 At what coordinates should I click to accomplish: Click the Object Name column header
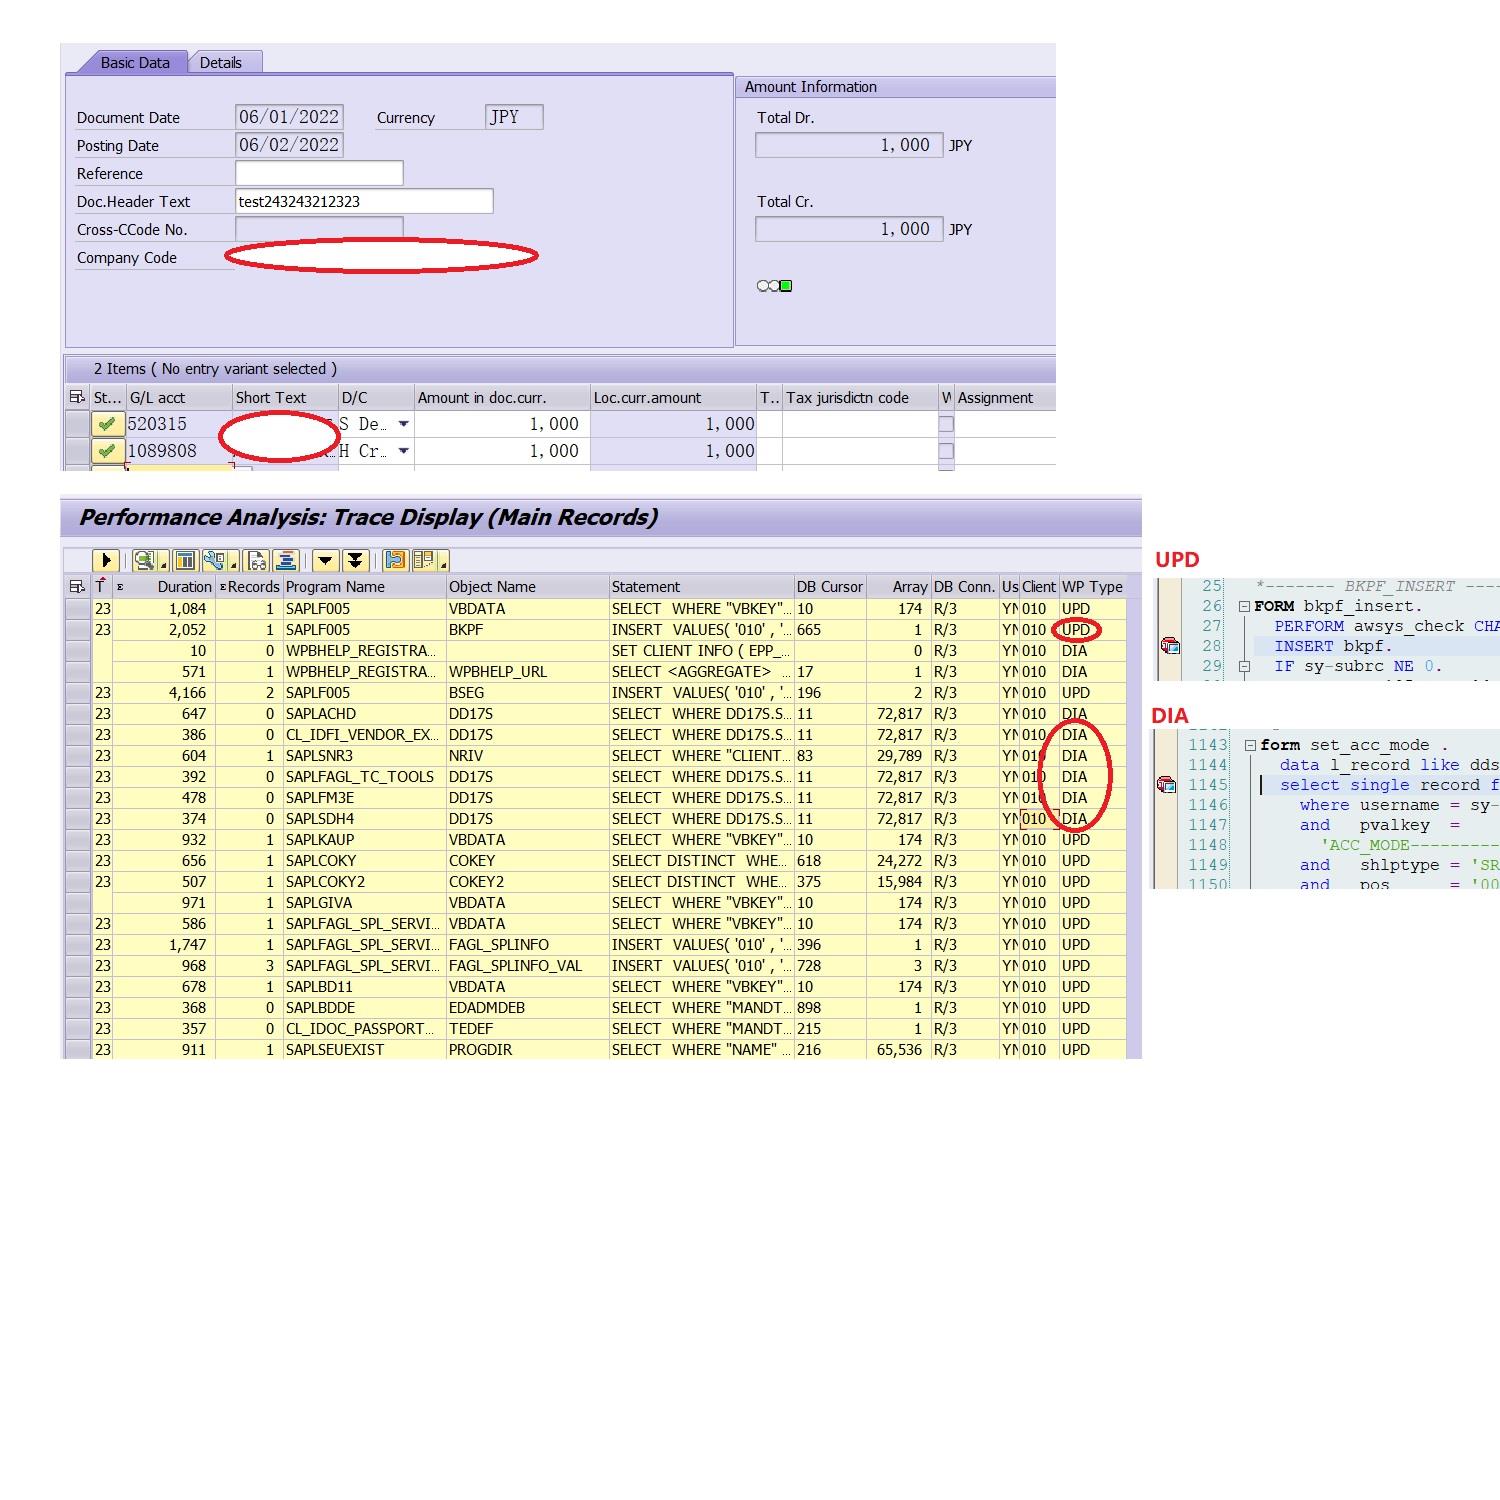[527, 587]
